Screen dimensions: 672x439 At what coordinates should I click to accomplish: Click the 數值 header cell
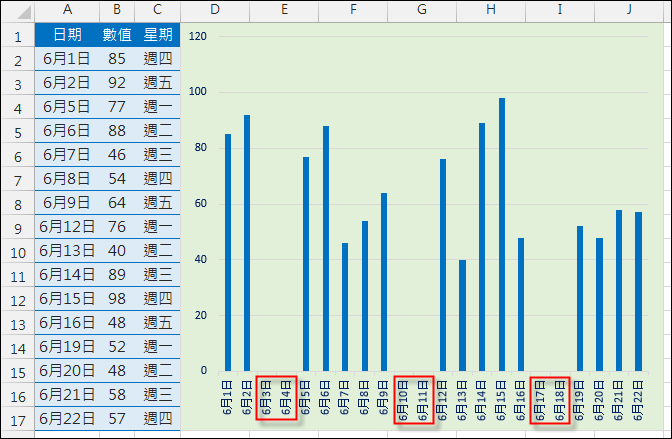tap(117, 35)
